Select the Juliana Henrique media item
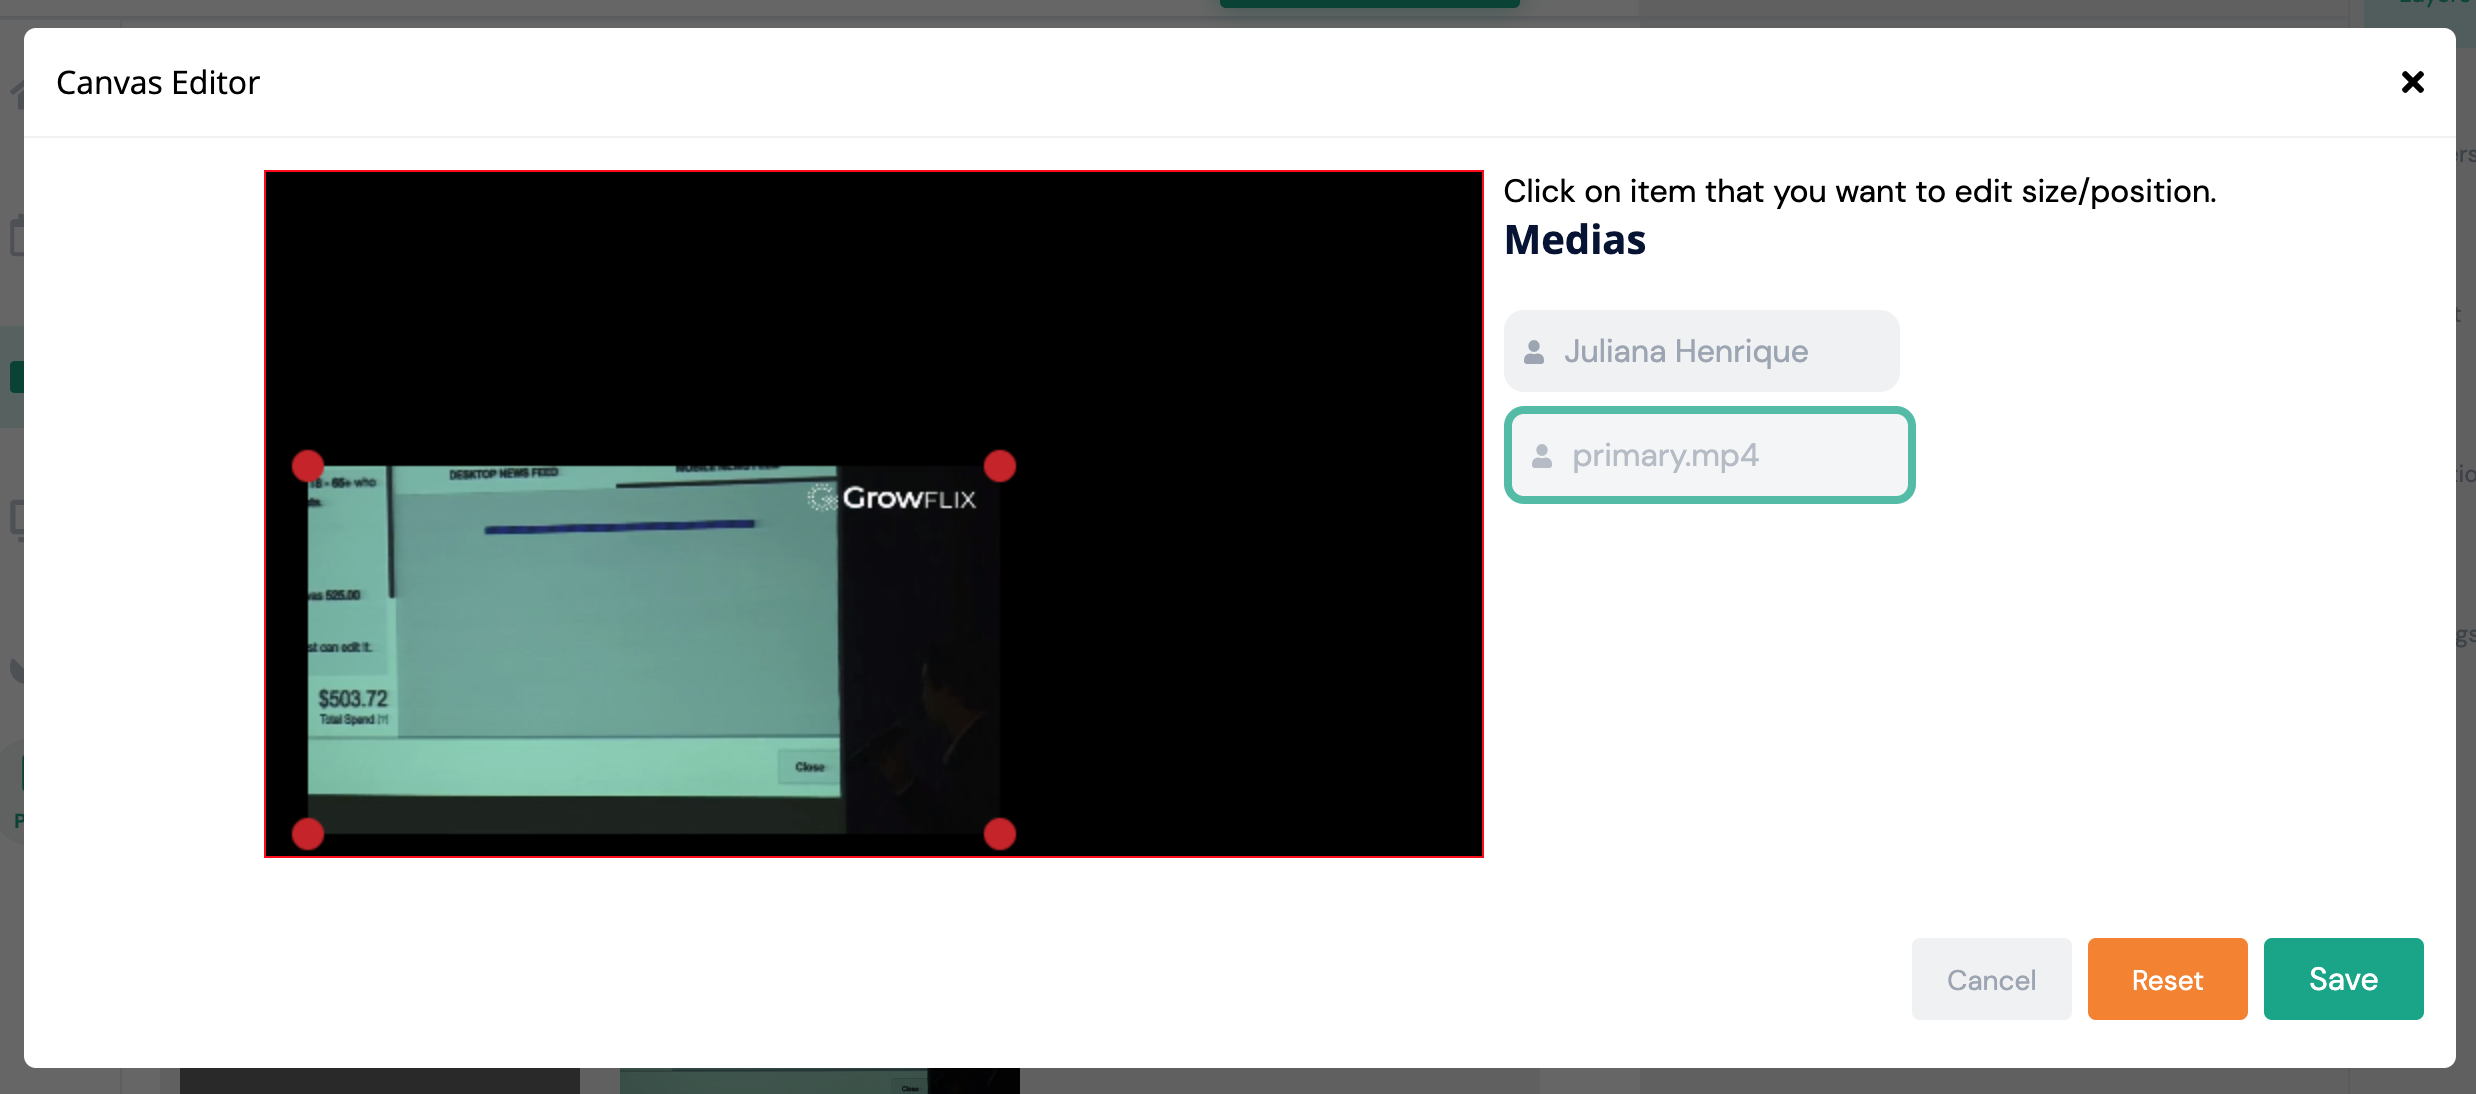The height and width of the screenshot is (1094, 2476). click(1700, 351)
